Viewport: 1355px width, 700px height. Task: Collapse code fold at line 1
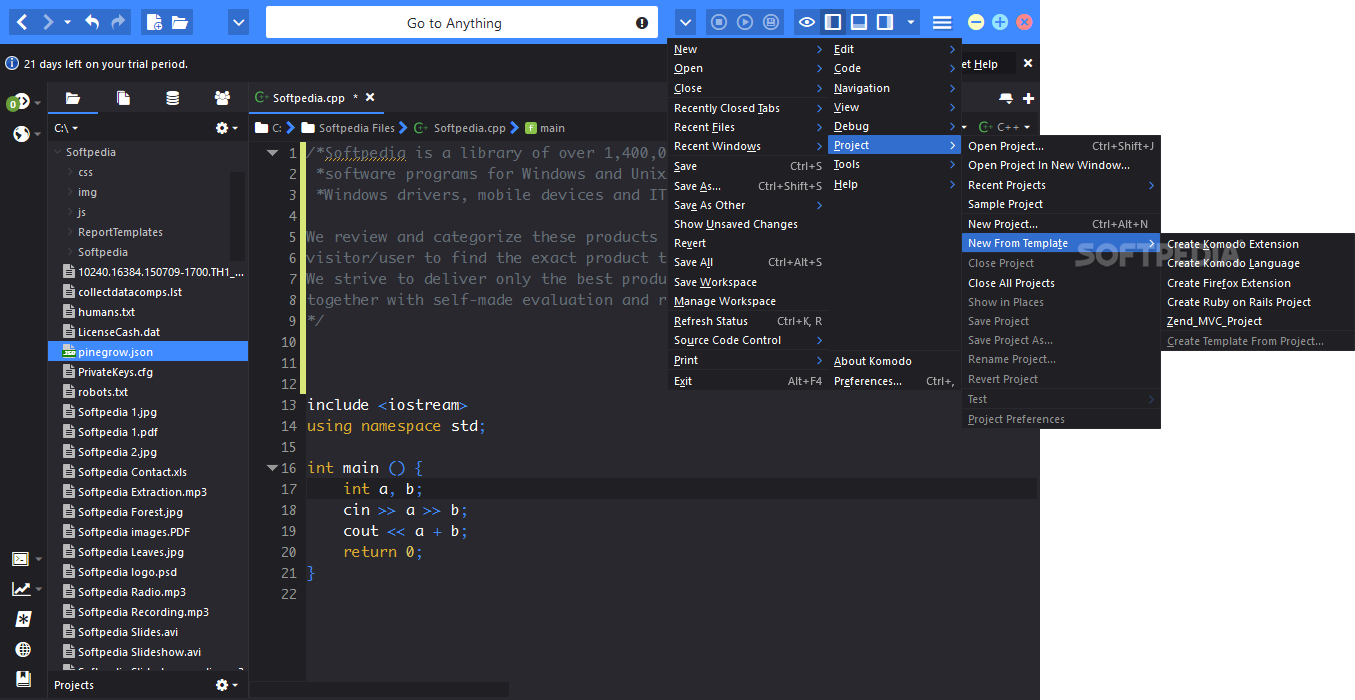click(x=272, y=153)
